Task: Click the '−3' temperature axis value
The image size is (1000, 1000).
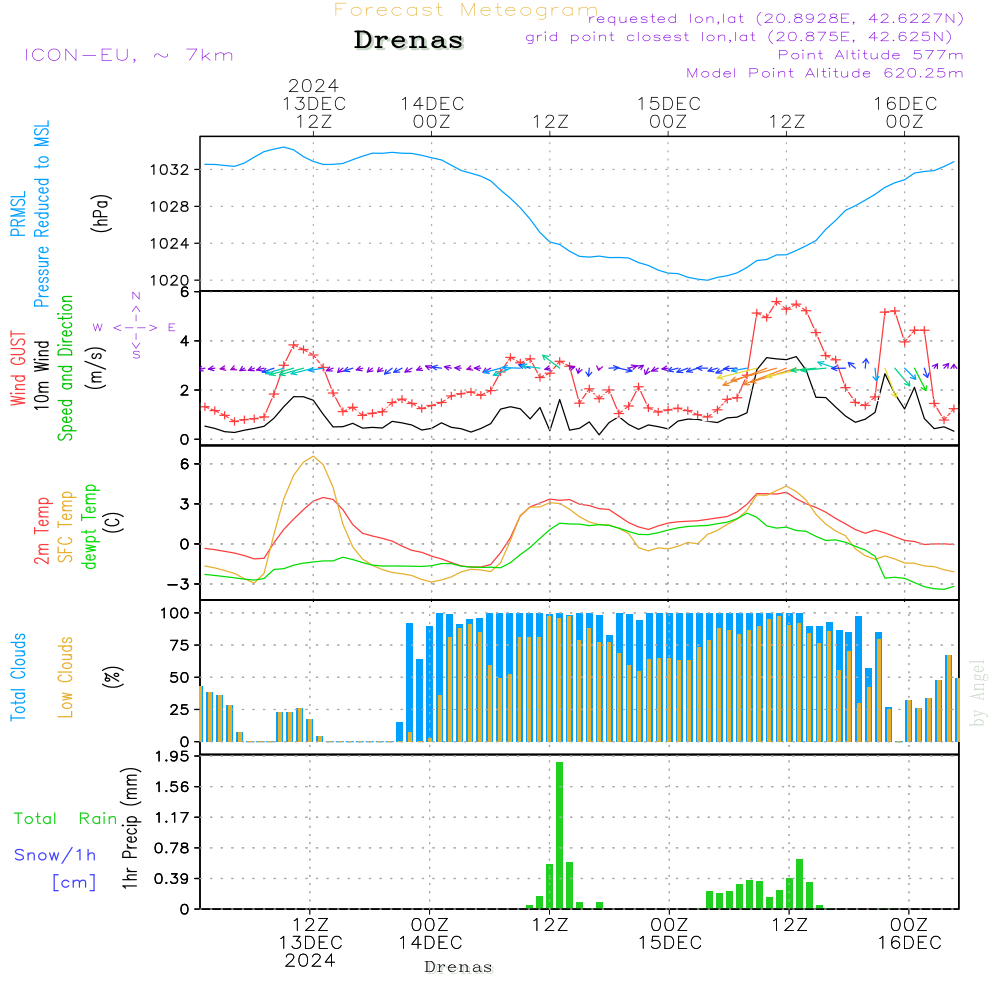Action: point(177,584)
